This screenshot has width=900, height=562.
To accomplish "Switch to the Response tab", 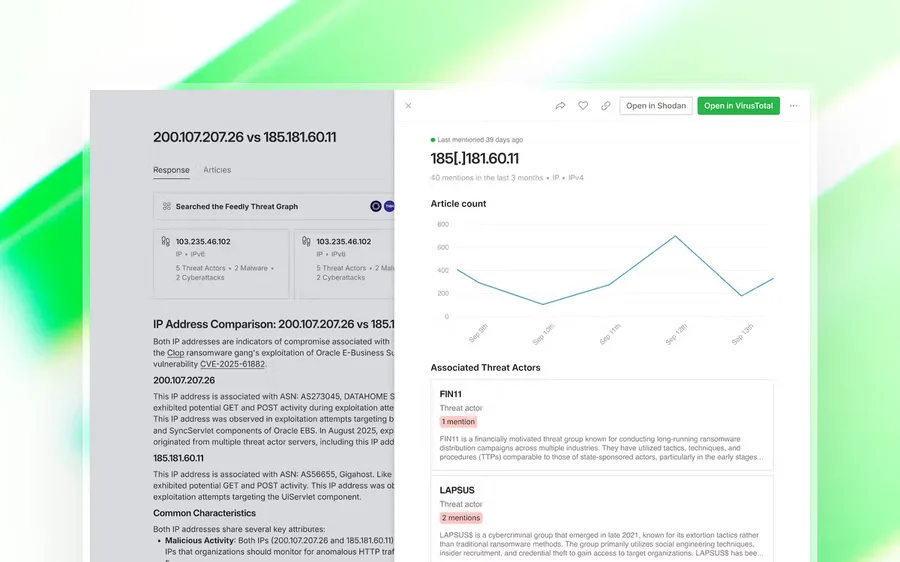I will pyautogui.click(x=171, y=170).
